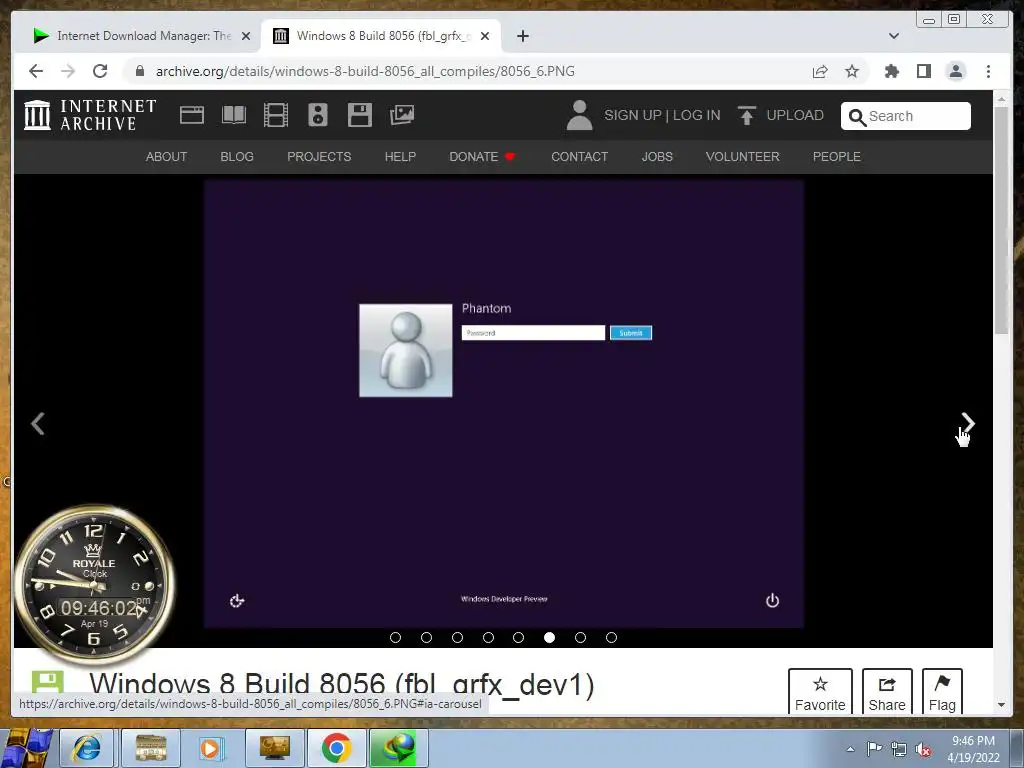This screenshot has height=768, width=1024.
Task: Open the Internet Archive home logo
Action: pyautogui.click(x=90, y=115)
